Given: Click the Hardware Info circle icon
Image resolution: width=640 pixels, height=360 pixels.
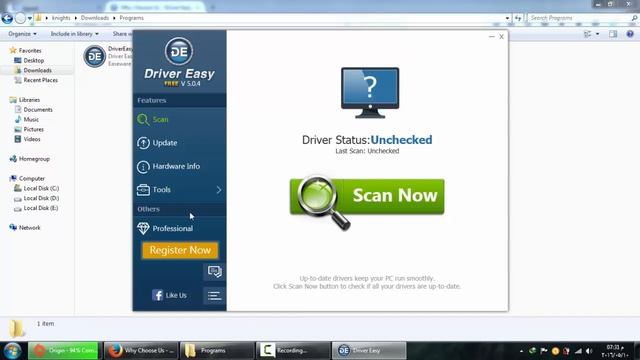Looking at the screenshot, I should 143,167.
